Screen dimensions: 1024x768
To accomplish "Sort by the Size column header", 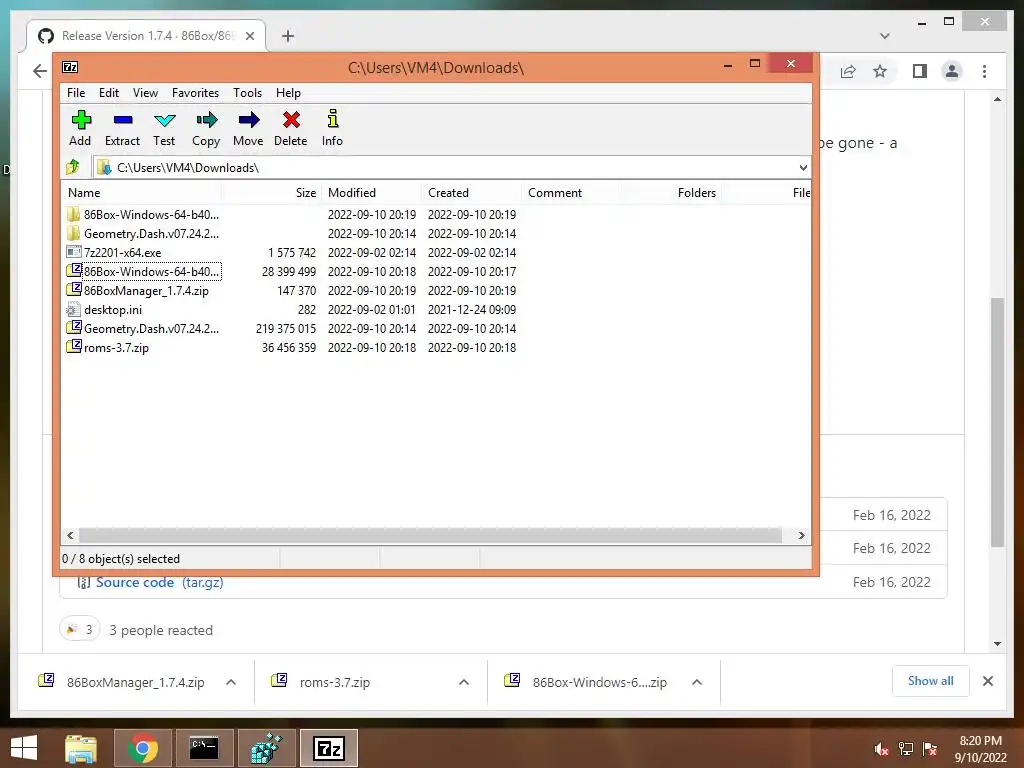I will [272, 193].
